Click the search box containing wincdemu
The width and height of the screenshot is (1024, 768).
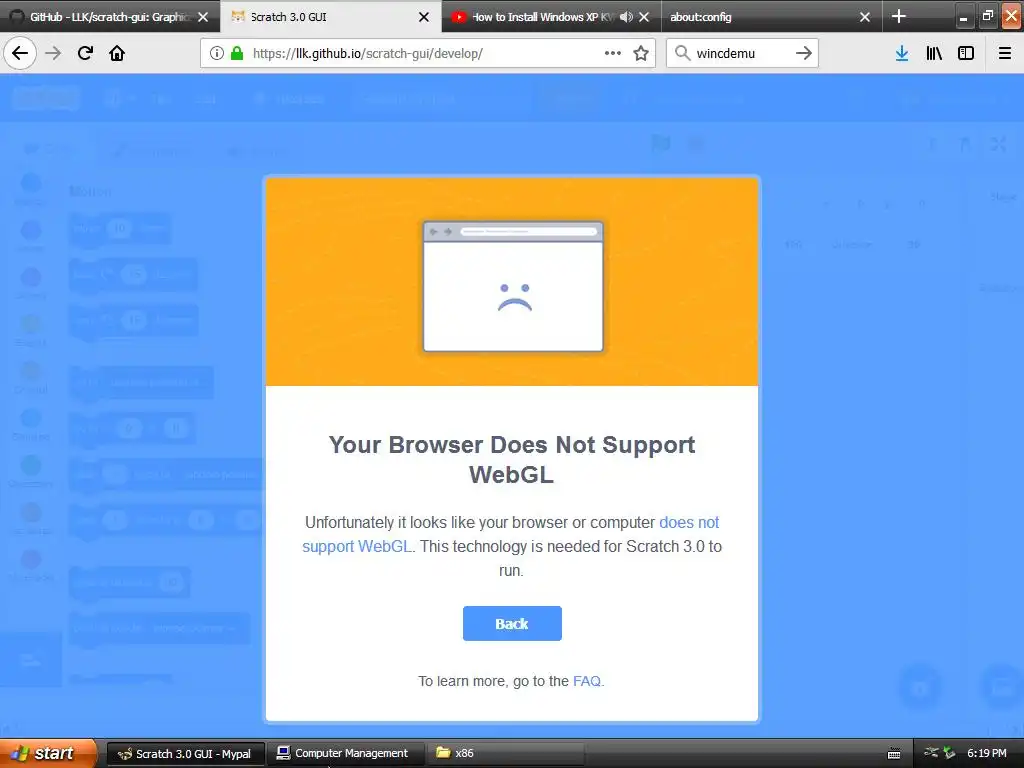tap(741, 54)
